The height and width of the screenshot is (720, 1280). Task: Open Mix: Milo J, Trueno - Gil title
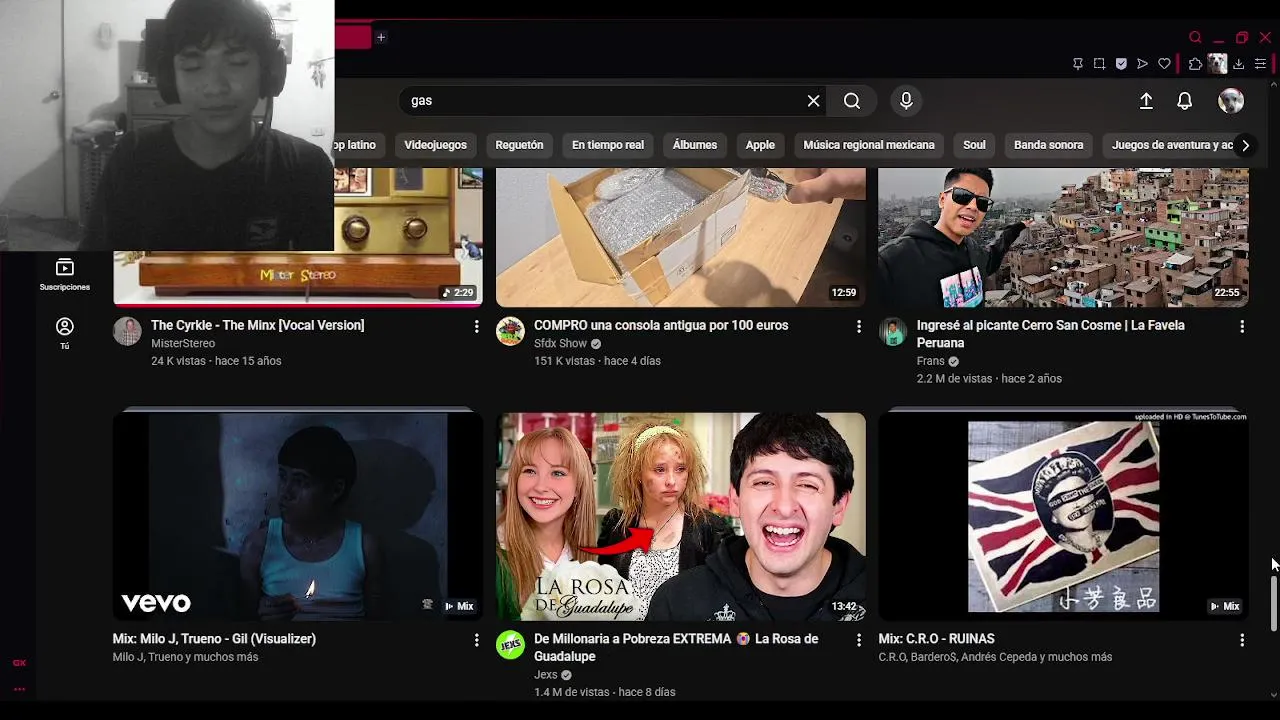click(214, 639)
